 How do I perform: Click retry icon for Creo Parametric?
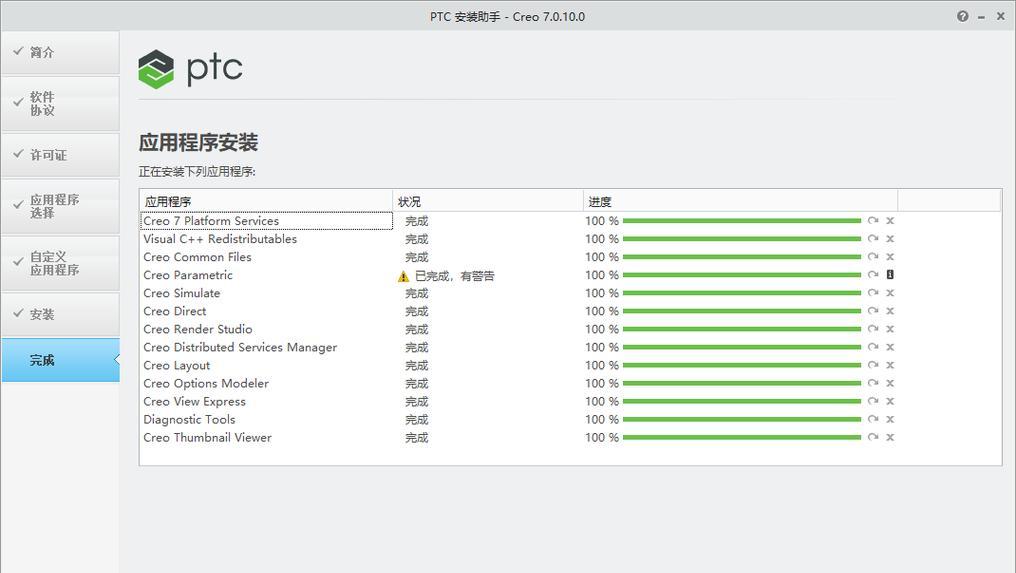click(873, 275)
